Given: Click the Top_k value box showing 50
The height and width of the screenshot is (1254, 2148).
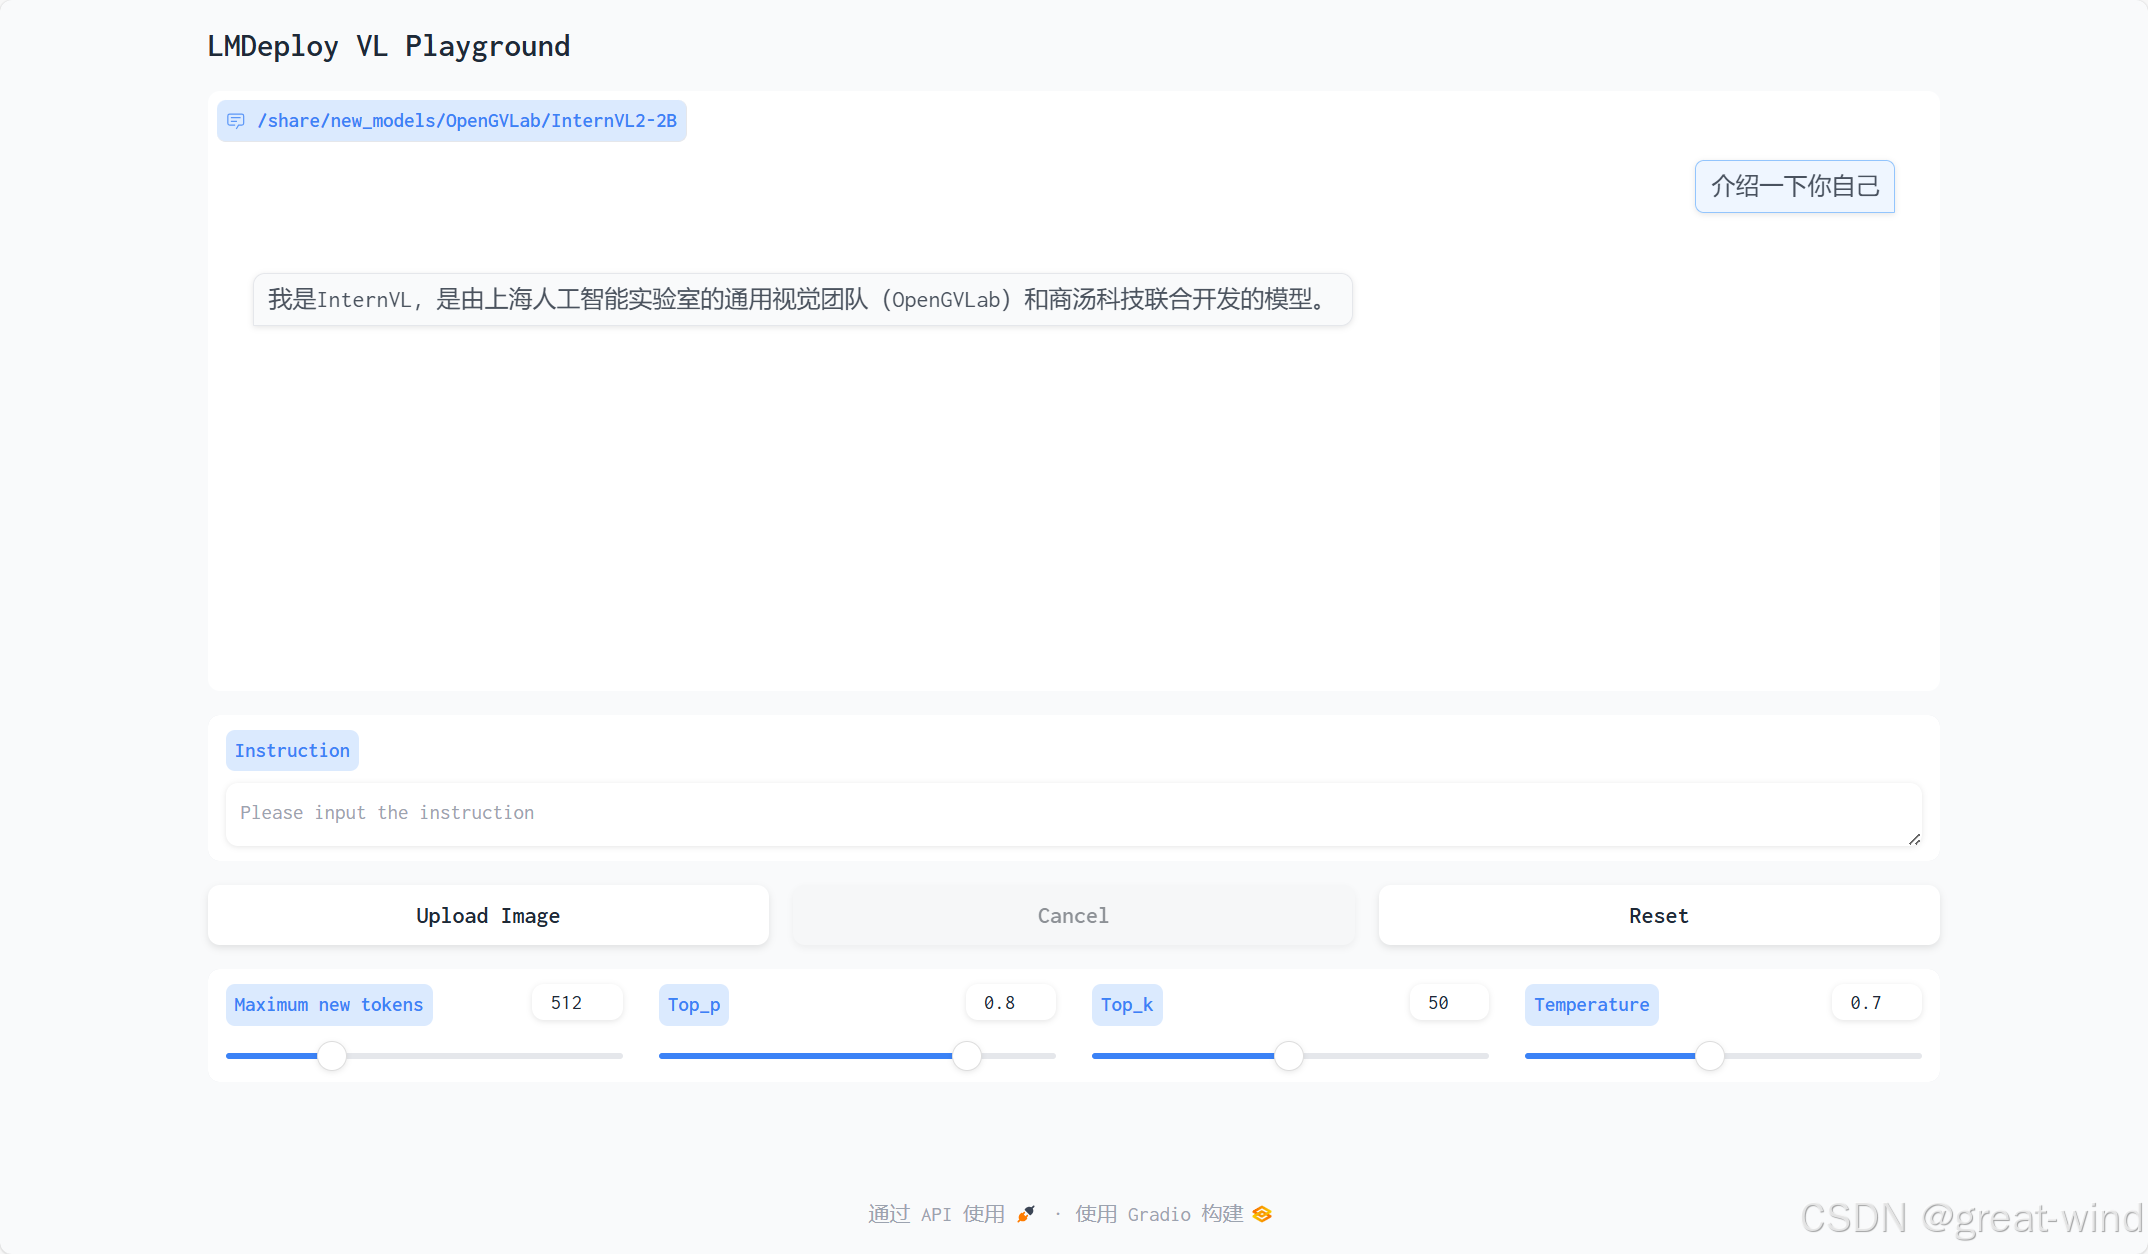Looking at the screenshot, I should (x=1448, y=1003).
